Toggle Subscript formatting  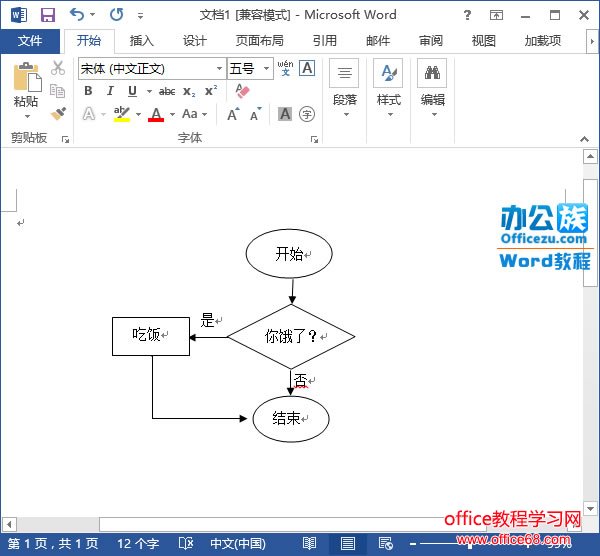(189, 91)
